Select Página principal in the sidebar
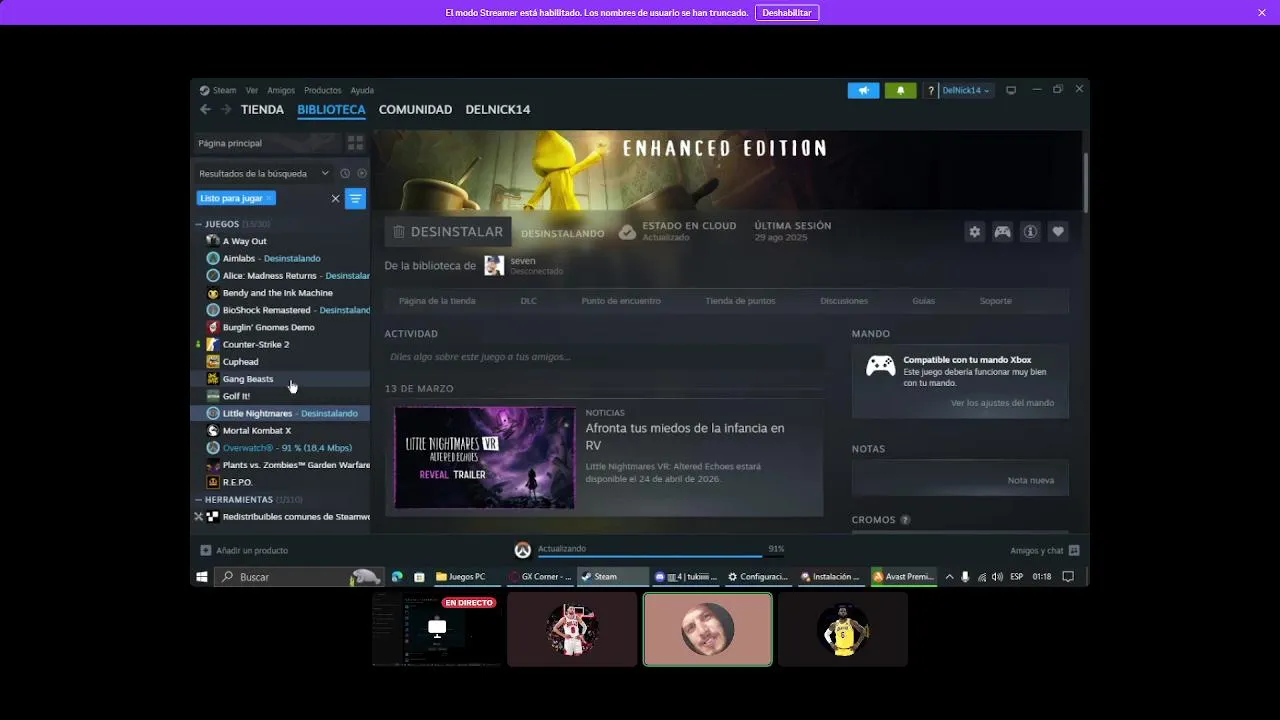Image resolution: width=1280 pixels, height=720 pixels. coord(266,143)
